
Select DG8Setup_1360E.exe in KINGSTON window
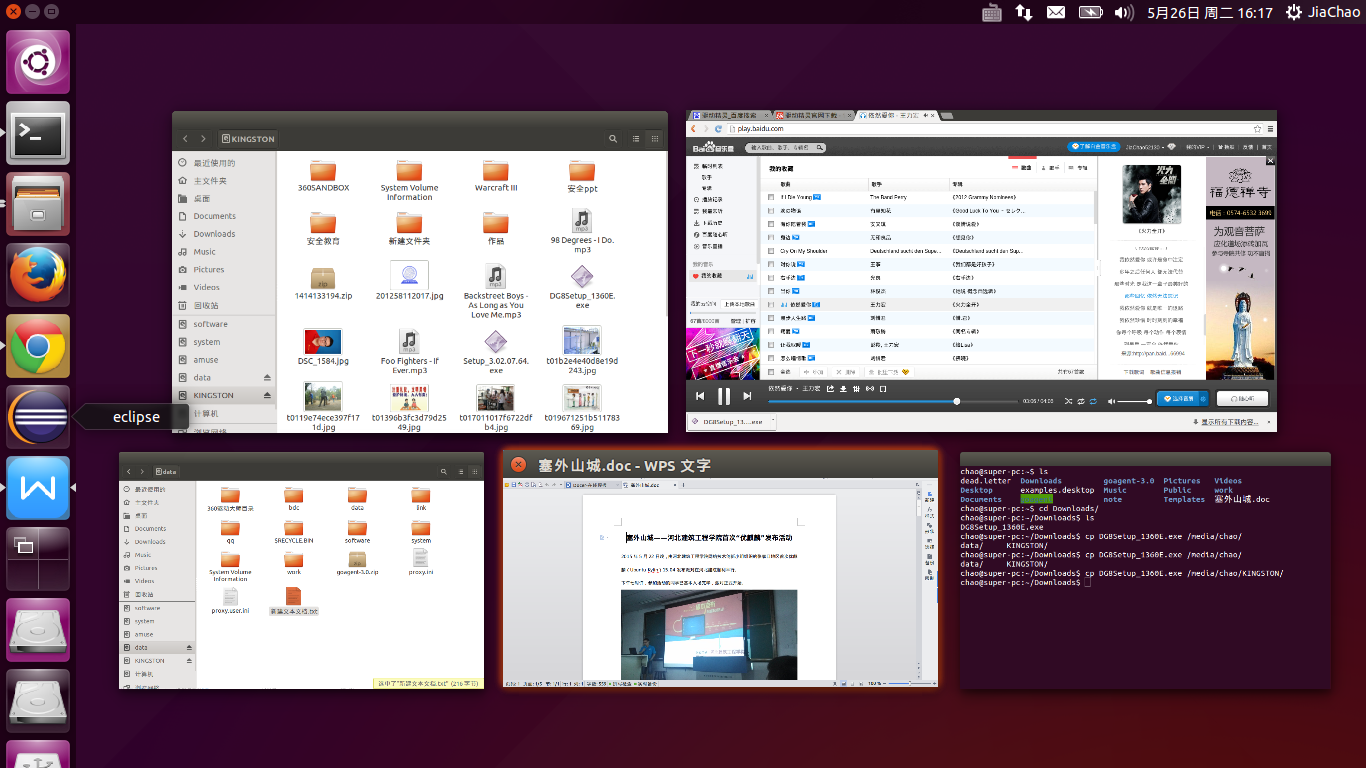point(582,288)
